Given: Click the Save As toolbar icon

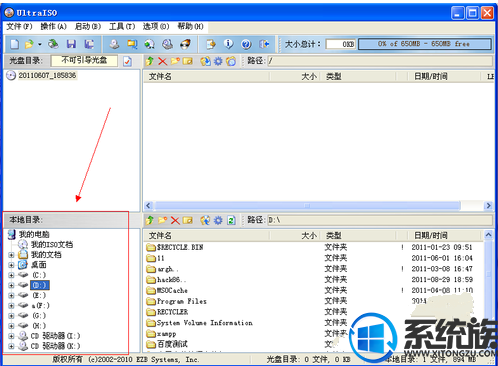Looking at the screenshot, I should (x=89, y=44).
